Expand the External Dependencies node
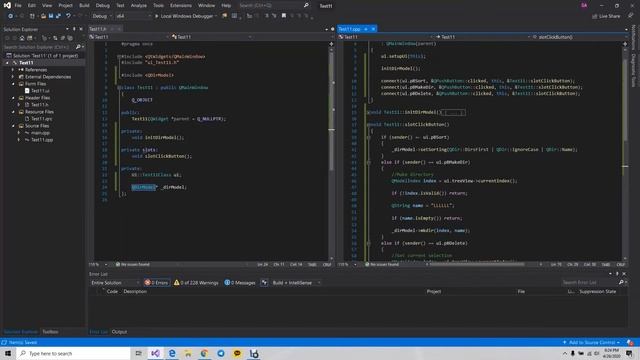 pyautogui.click(x=13, y=77)
